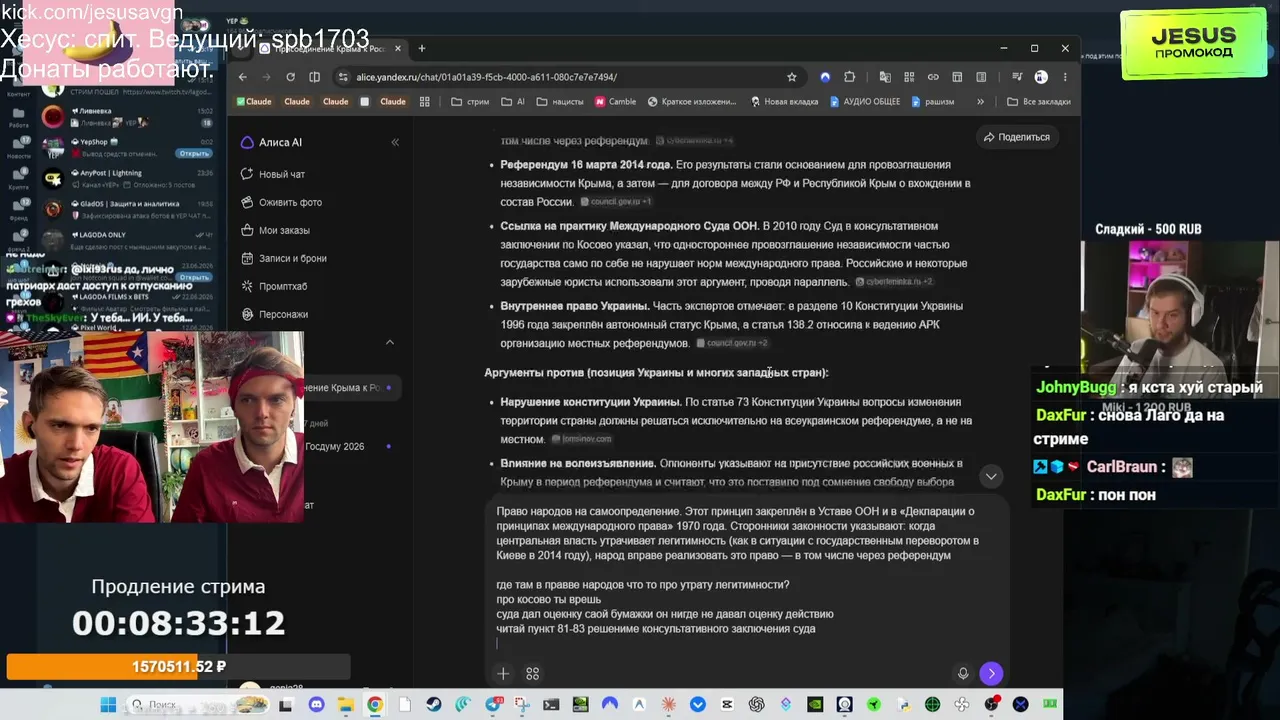Image resolution: width=1280 pixels, height=720 pixels.
Task: Click the send message arrow button
Action: click(x=991, y=673)
